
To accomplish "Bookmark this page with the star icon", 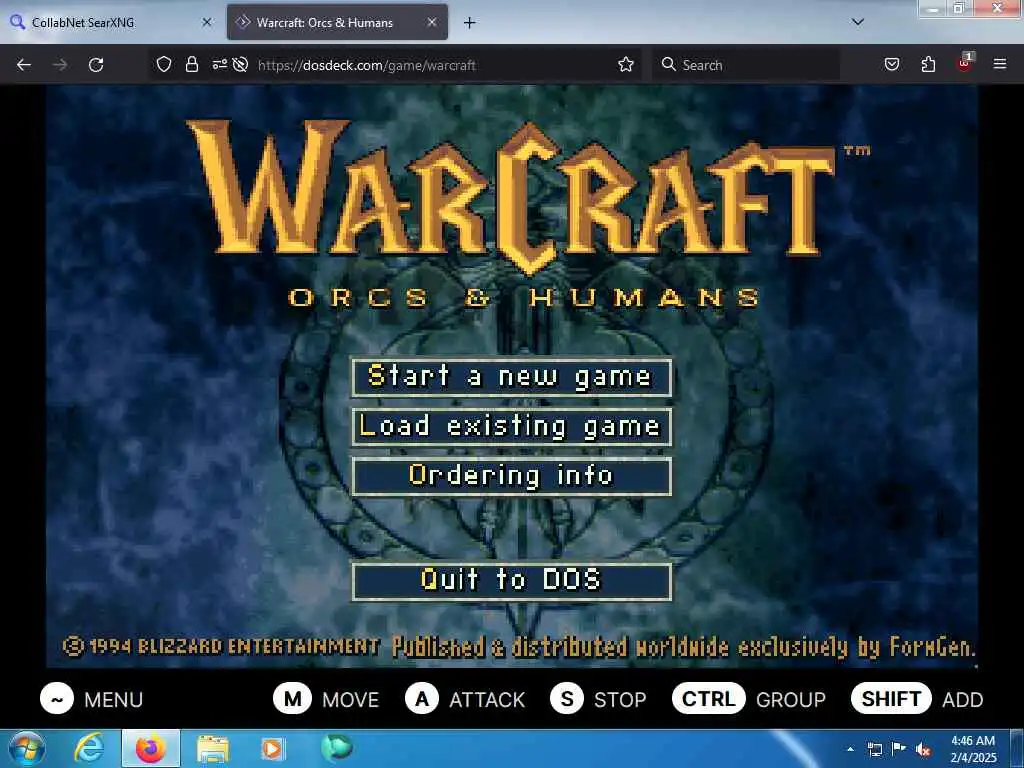I will [626, 64].
